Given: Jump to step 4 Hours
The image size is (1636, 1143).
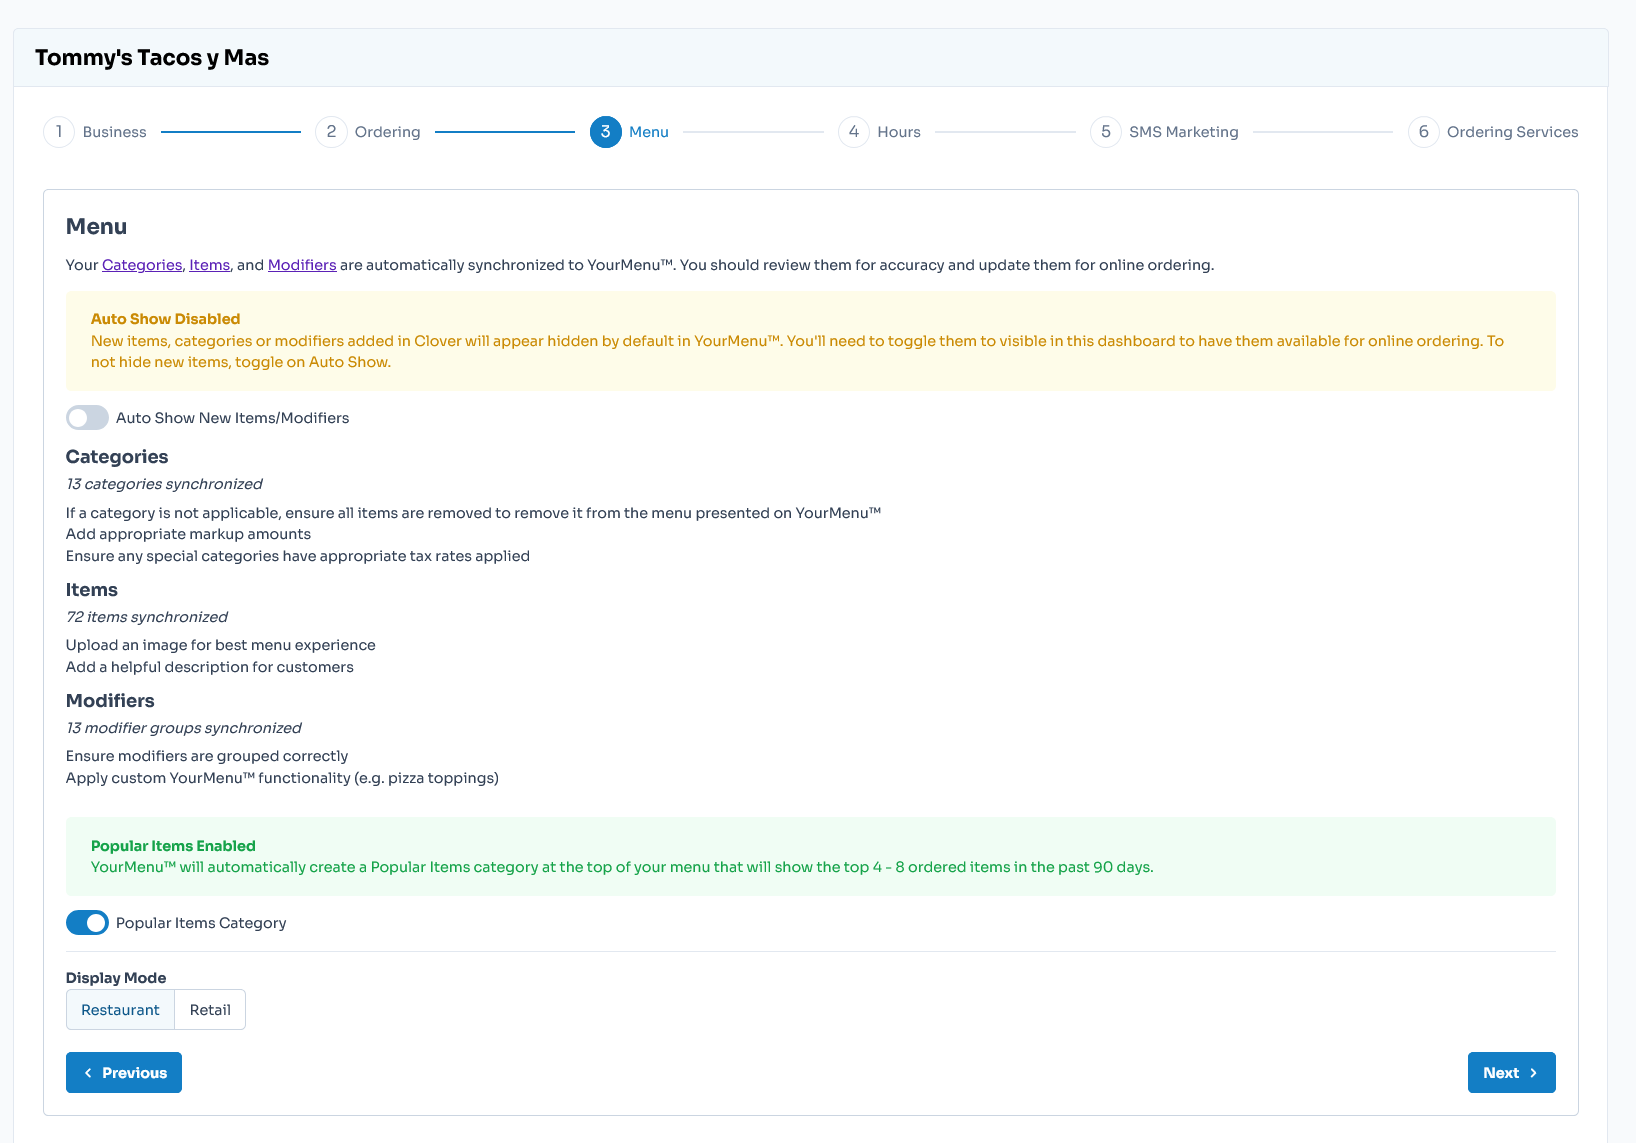Looking at the screenshot, I should (879, 132).
